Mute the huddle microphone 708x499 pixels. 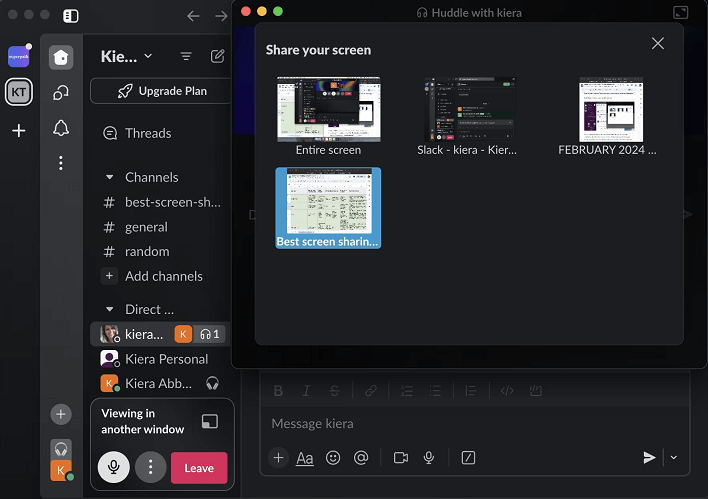(x=114, y=467)
